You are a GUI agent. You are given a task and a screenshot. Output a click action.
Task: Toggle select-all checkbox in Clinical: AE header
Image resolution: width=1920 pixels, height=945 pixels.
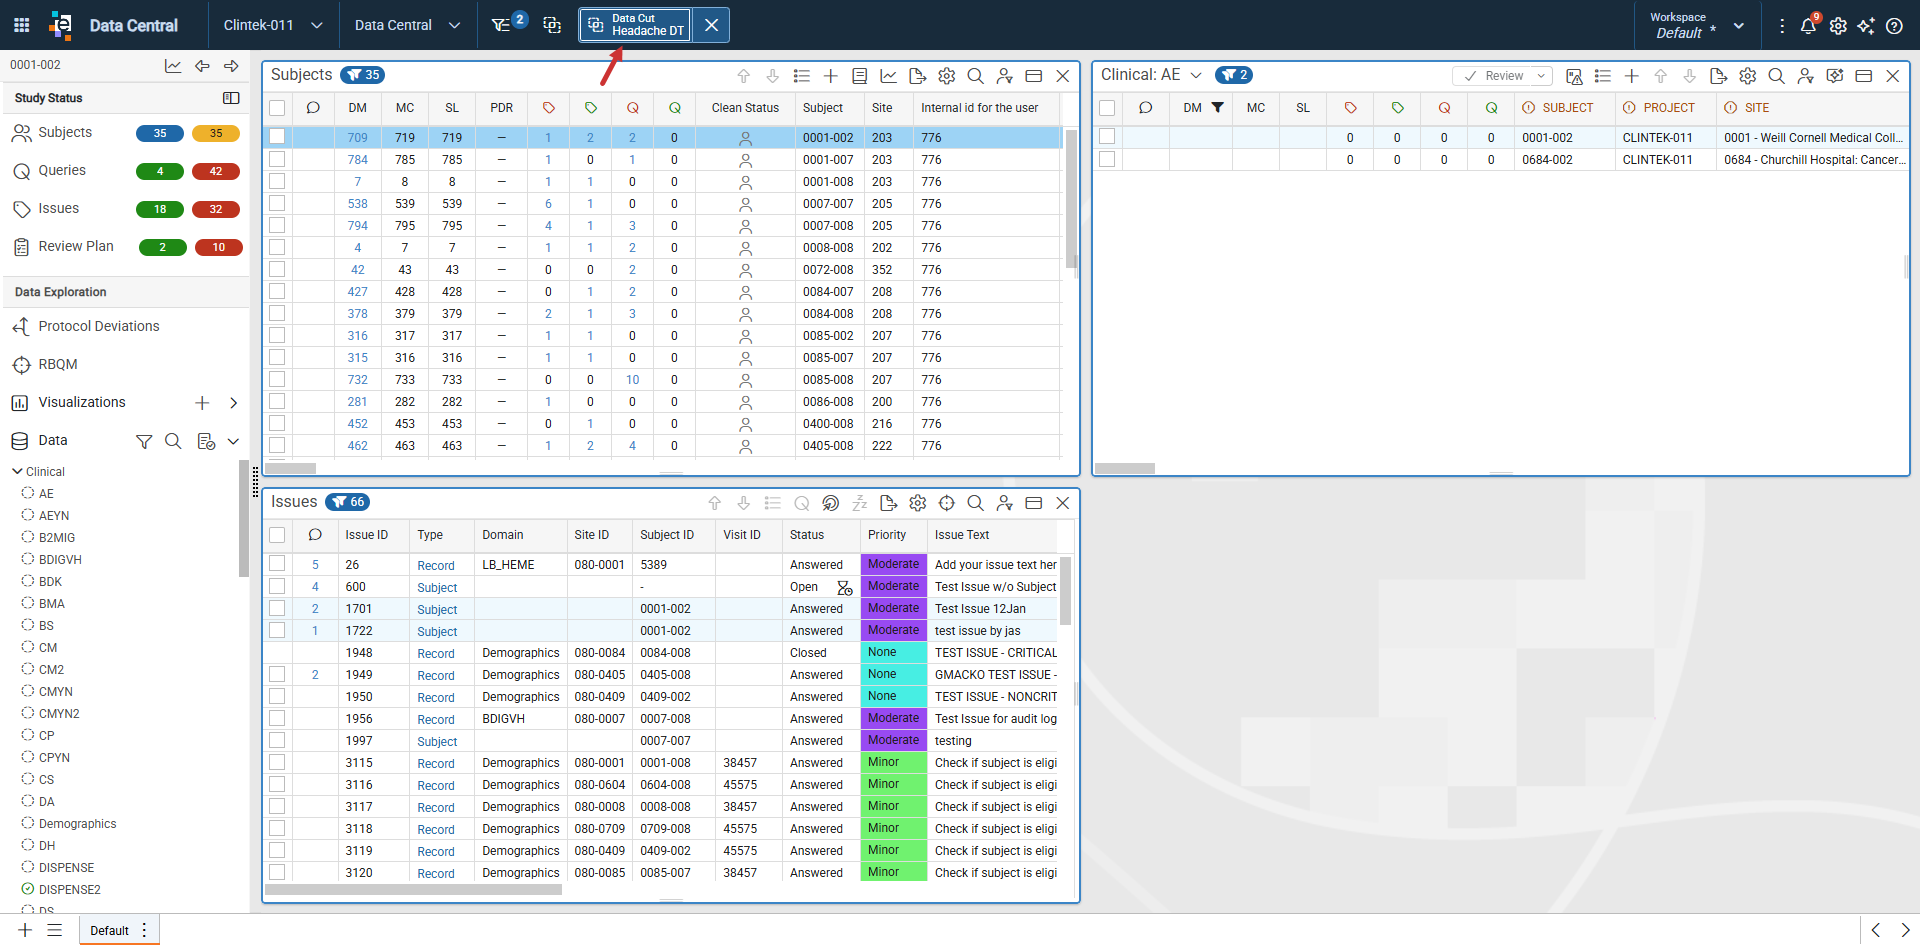coord(1107,108)
